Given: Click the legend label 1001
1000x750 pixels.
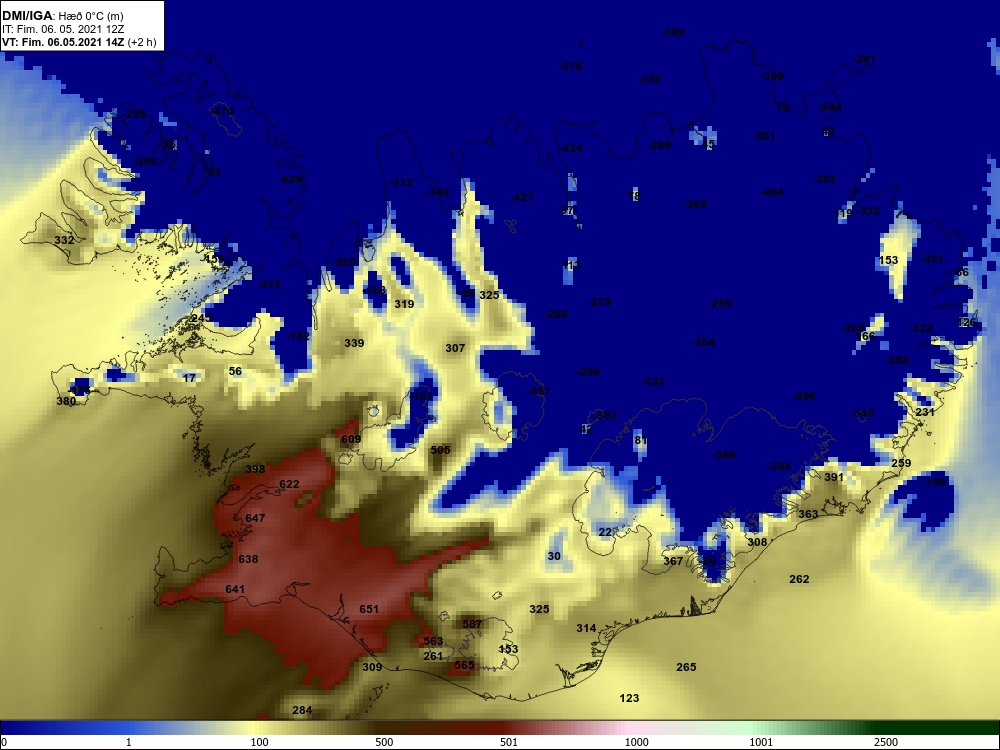Looking at the screenshot, I should 761,742.
